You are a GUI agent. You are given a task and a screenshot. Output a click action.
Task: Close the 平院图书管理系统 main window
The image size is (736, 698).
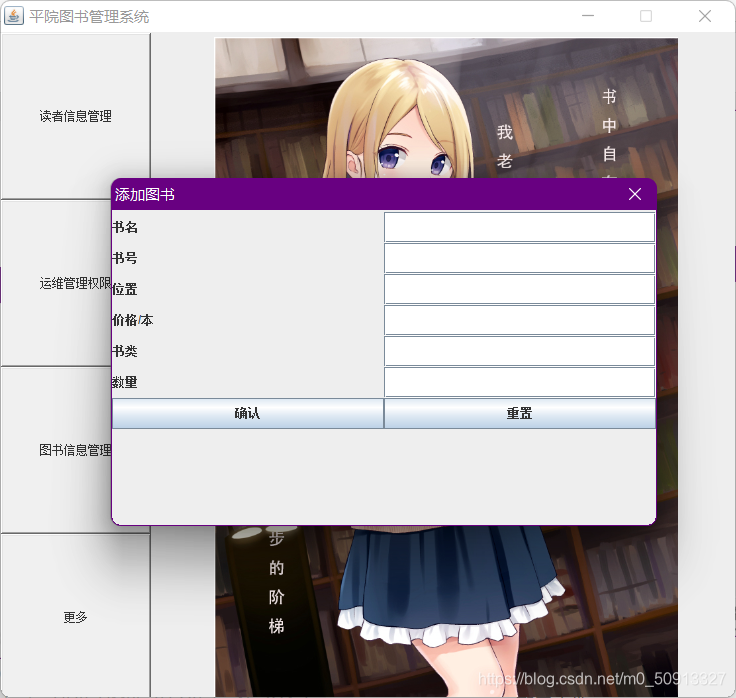tap(705, 16)
